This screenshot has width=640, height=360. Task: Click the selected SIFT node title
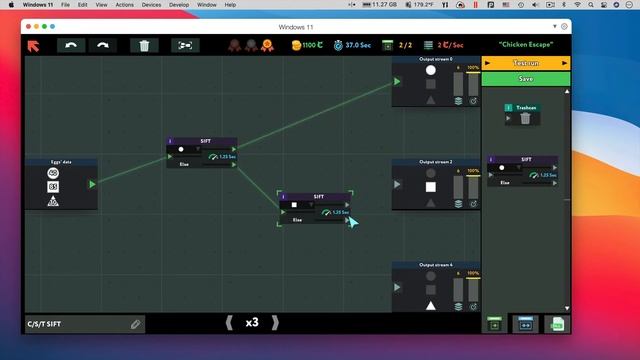(x=318, y=197)
